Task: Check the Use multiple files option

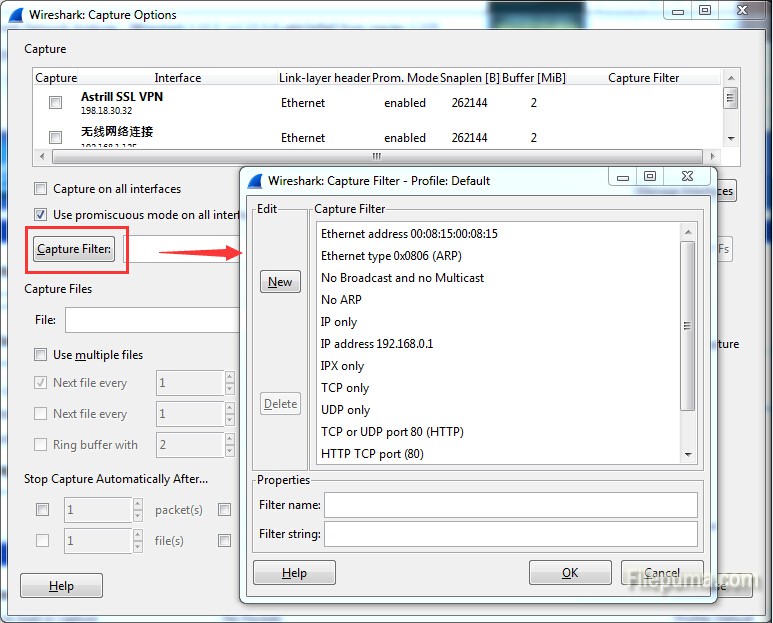Action: click(41, 354)
